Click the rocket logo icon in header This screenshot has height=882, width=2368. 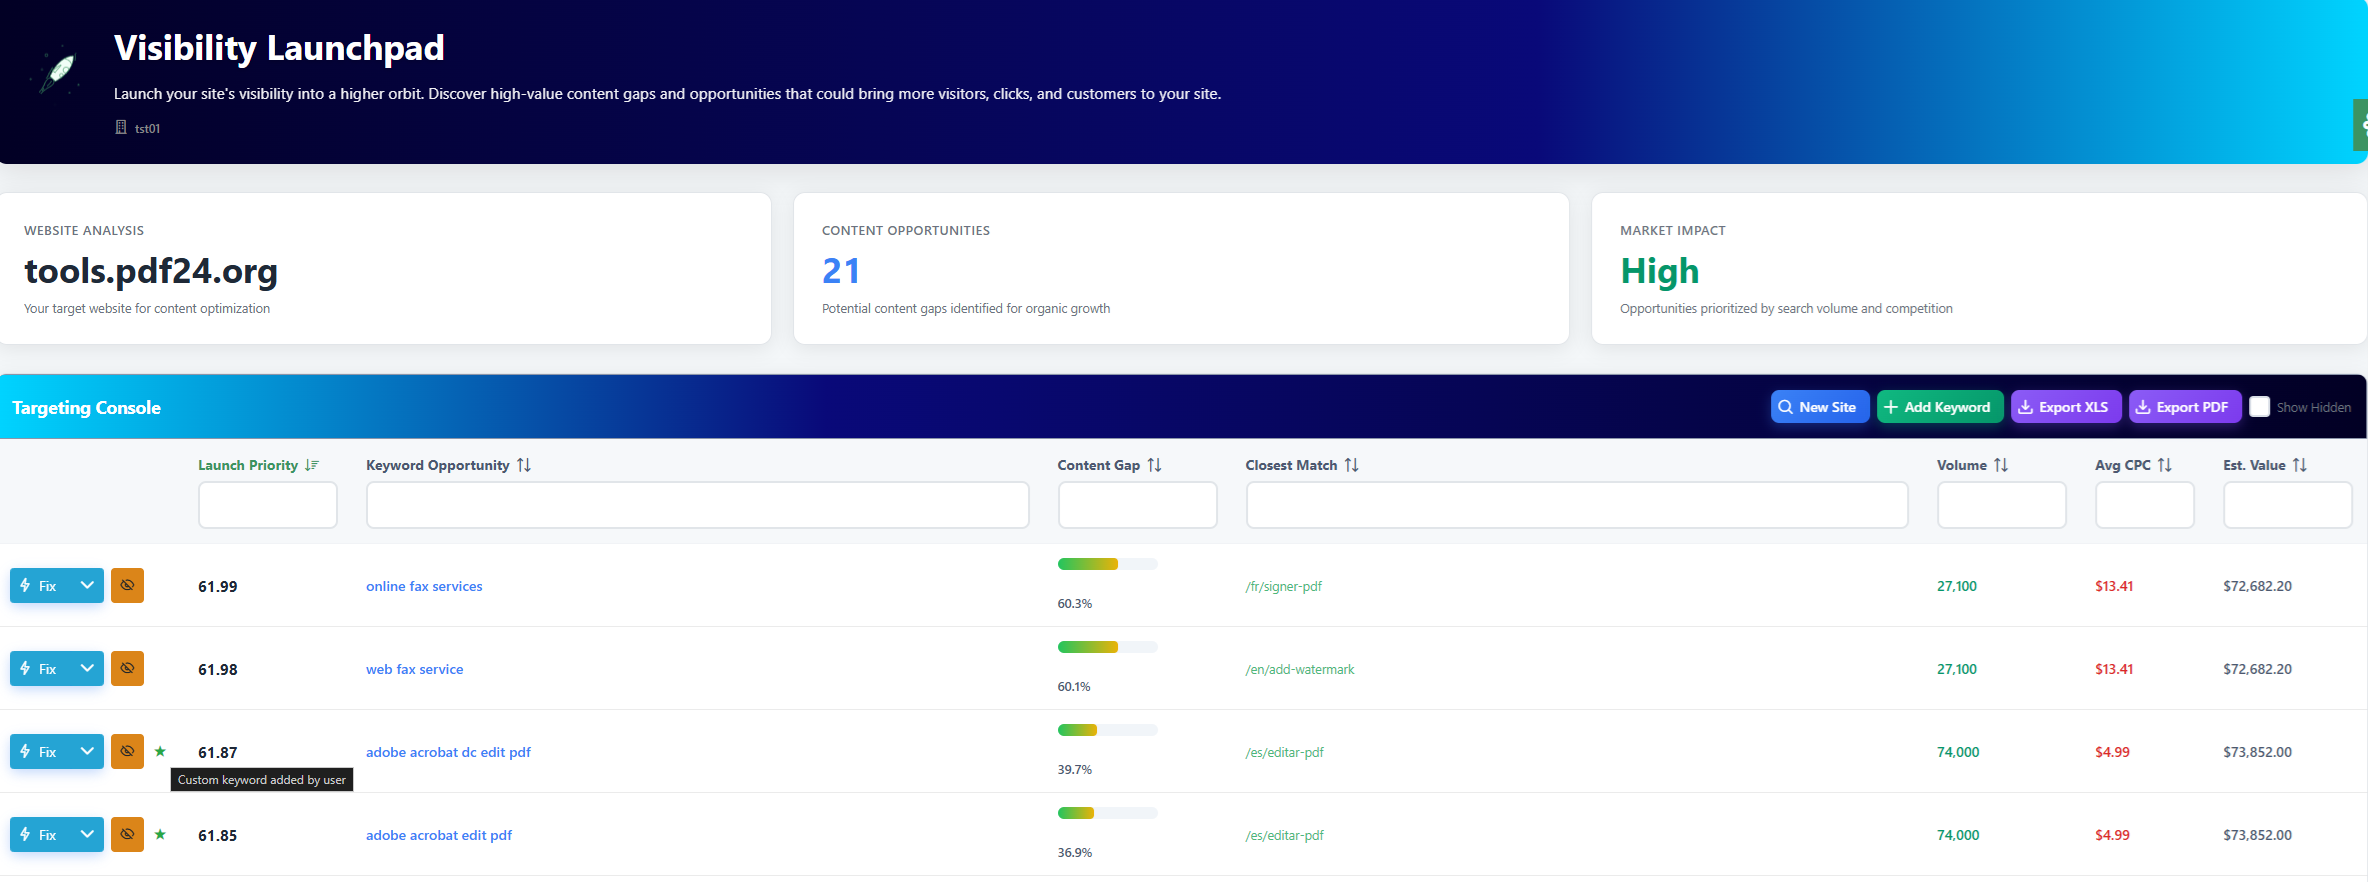59,70
